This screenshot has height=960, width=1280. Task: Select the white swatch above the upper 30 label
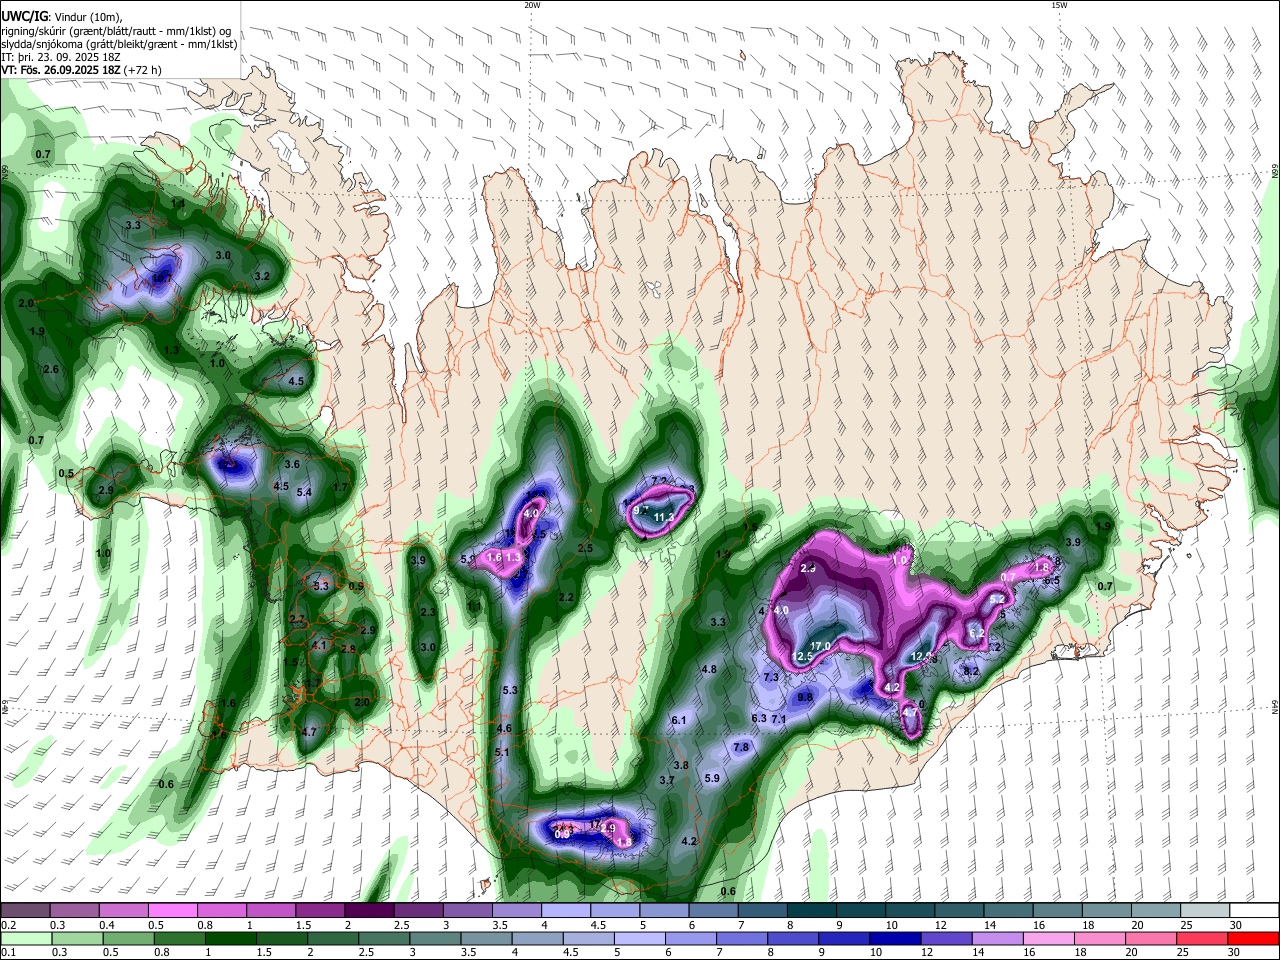point(1253,911)
